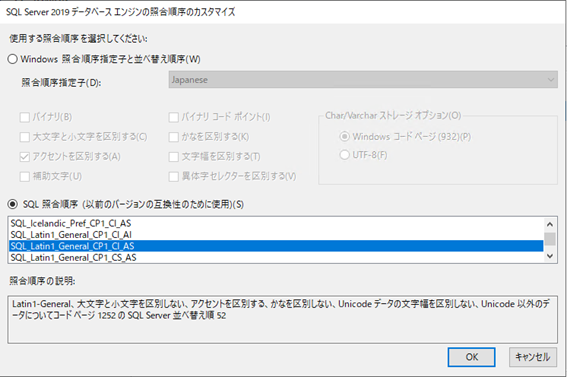
Task: Click the collation list scrollbar thumb
Action: [x=550, y=239]
